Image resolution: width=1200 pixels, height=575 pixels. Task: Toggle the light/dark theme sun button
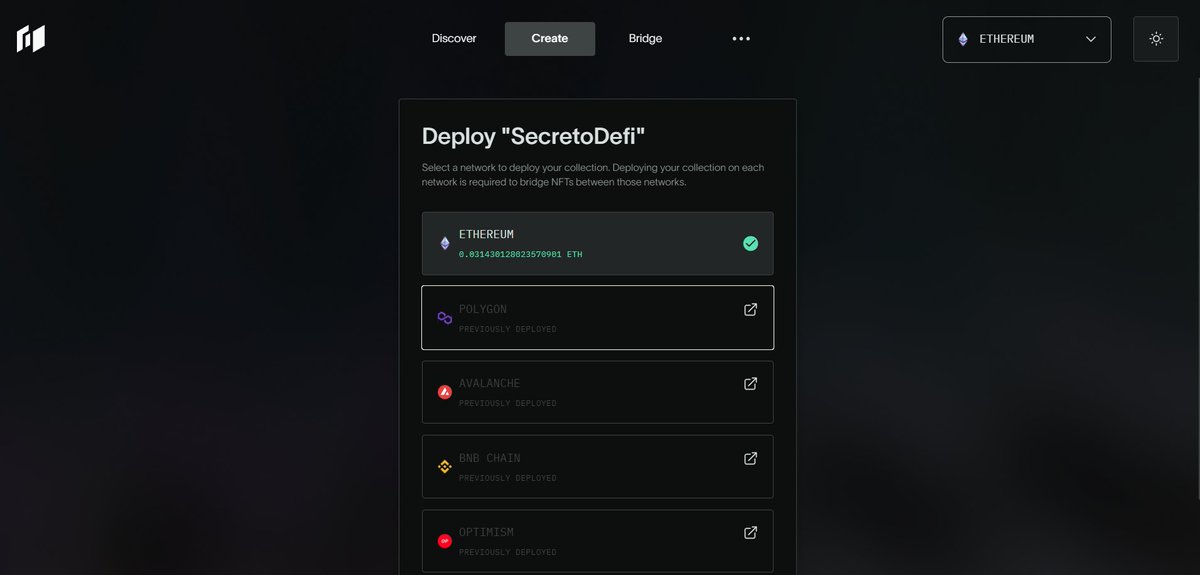coord(1156,39)
